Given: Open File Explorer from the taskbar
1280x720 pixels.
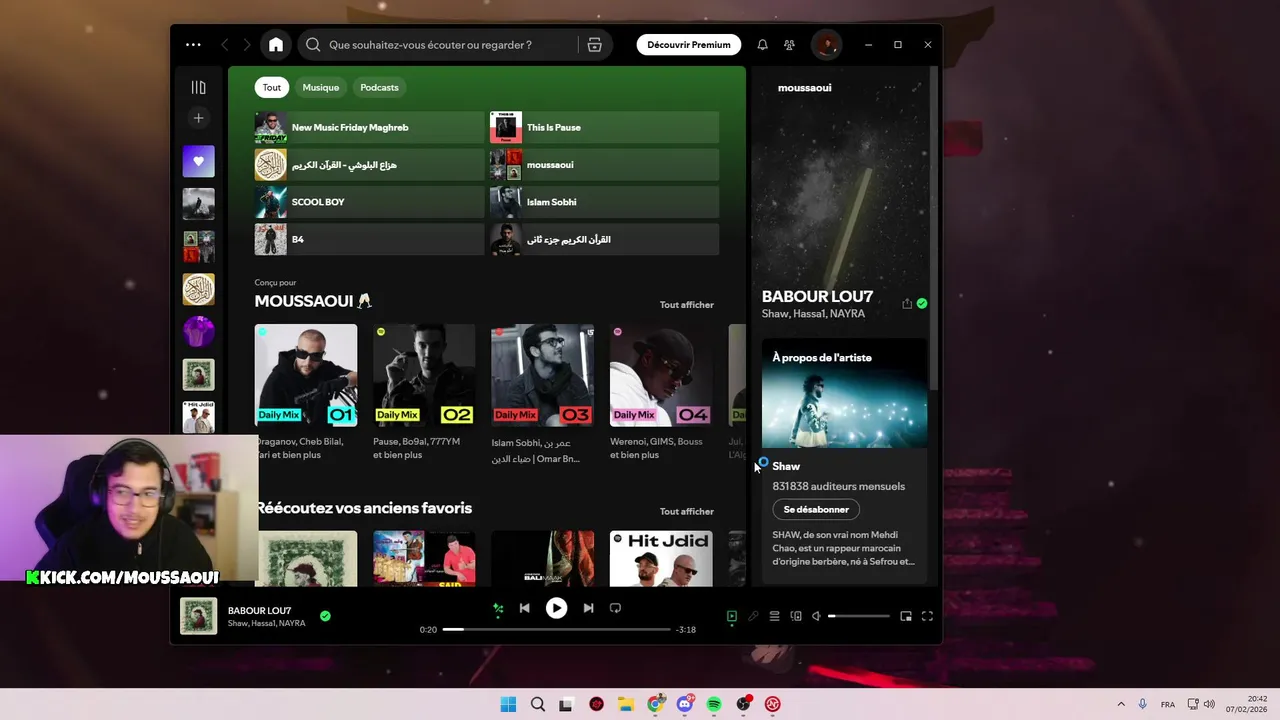Looking at the screenshot, I should (626, 704).
